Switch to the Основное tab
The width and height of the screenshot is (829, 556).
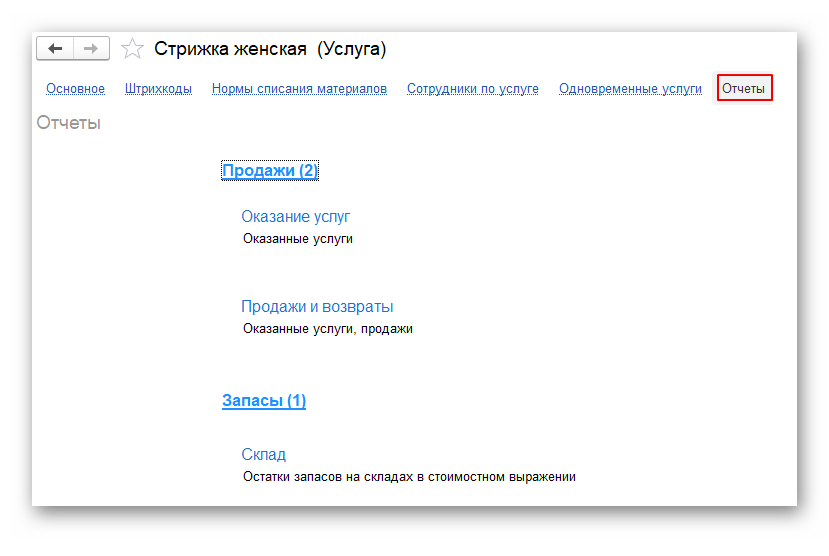click(75, 89)
